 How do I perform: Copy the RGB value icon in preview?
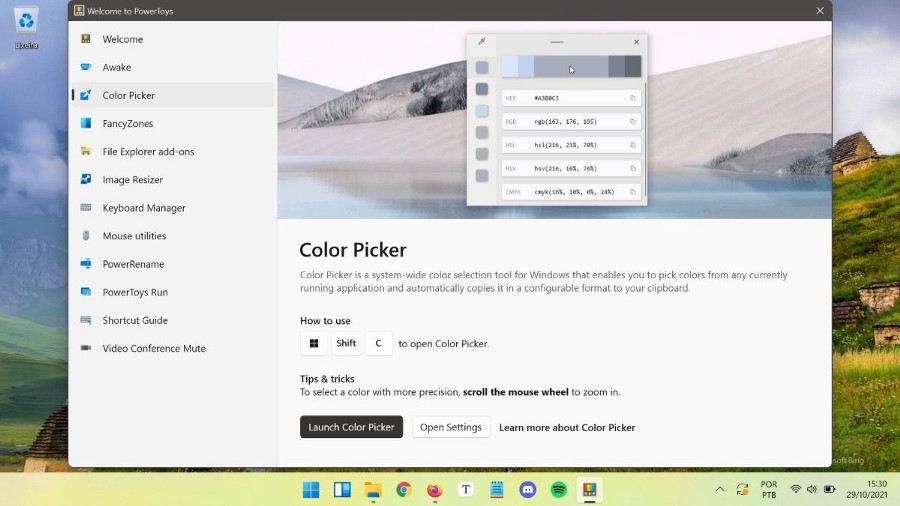[633, 122]
